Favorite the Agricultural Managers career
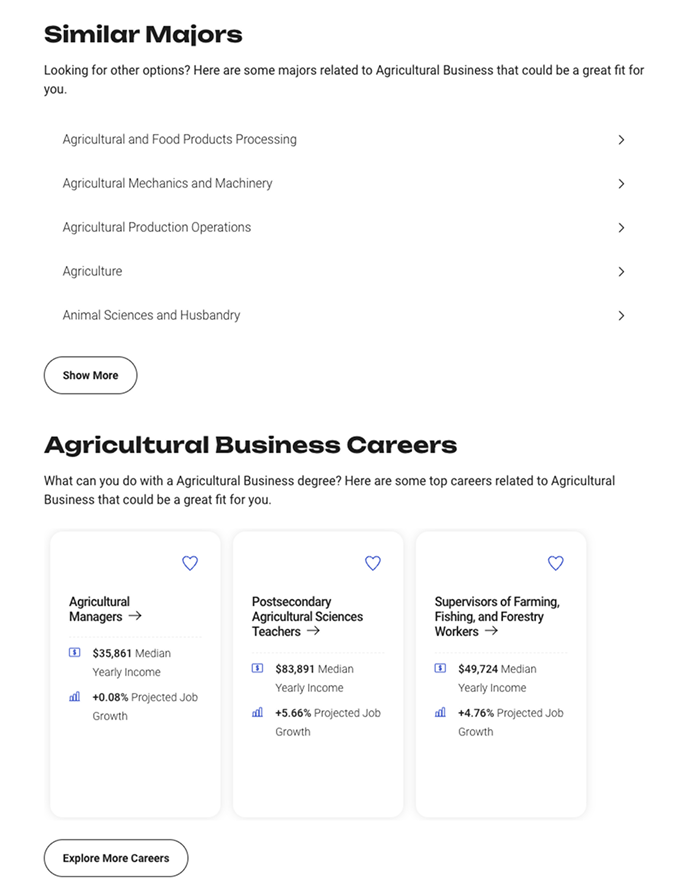 point(190,563)
